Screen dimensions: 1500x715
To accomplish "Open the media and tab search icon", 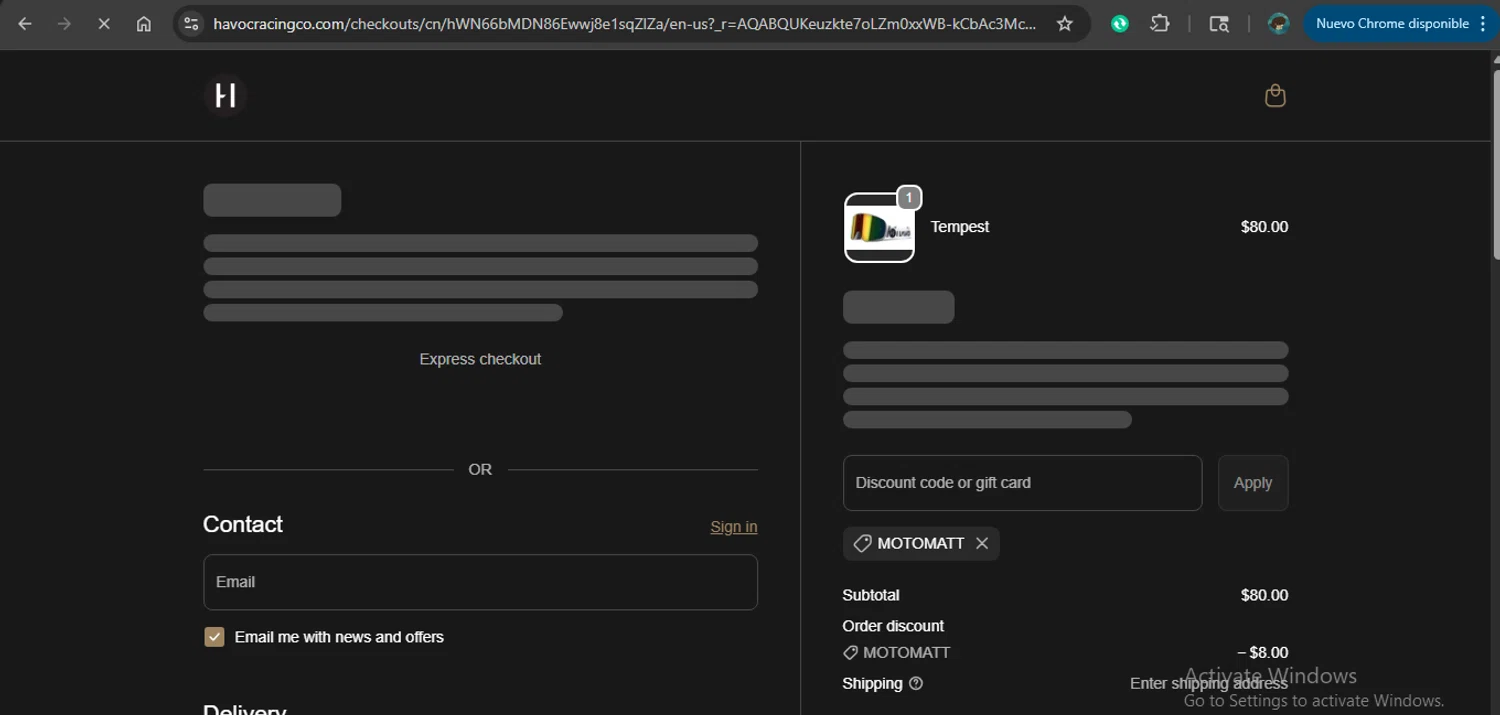I will 1219,23.
